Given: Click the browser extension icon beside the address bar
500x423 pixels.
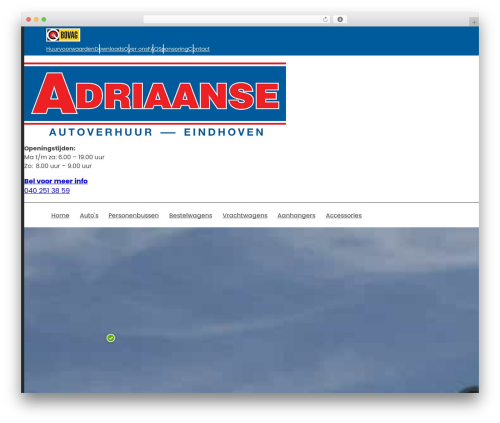Looking at the screenshot, I should [x=340, y=20].
